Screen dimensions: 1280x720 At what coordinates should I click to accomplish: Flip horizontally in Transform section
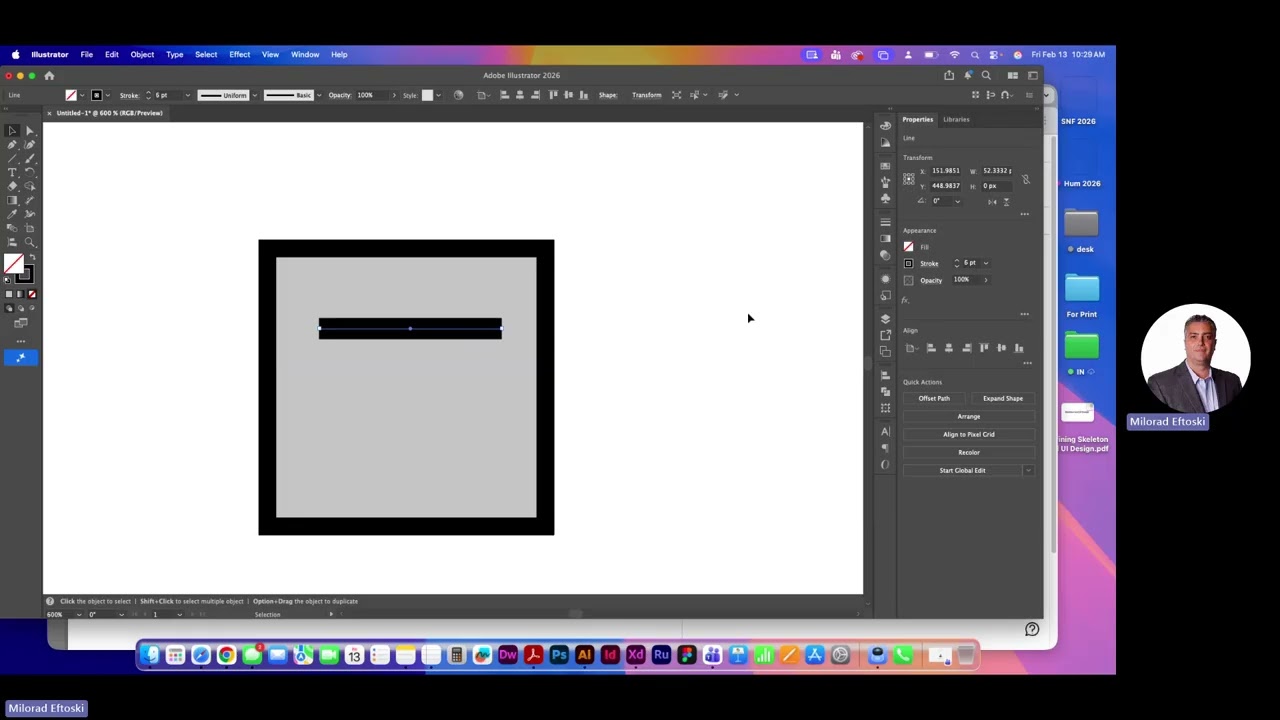point(992,202)
